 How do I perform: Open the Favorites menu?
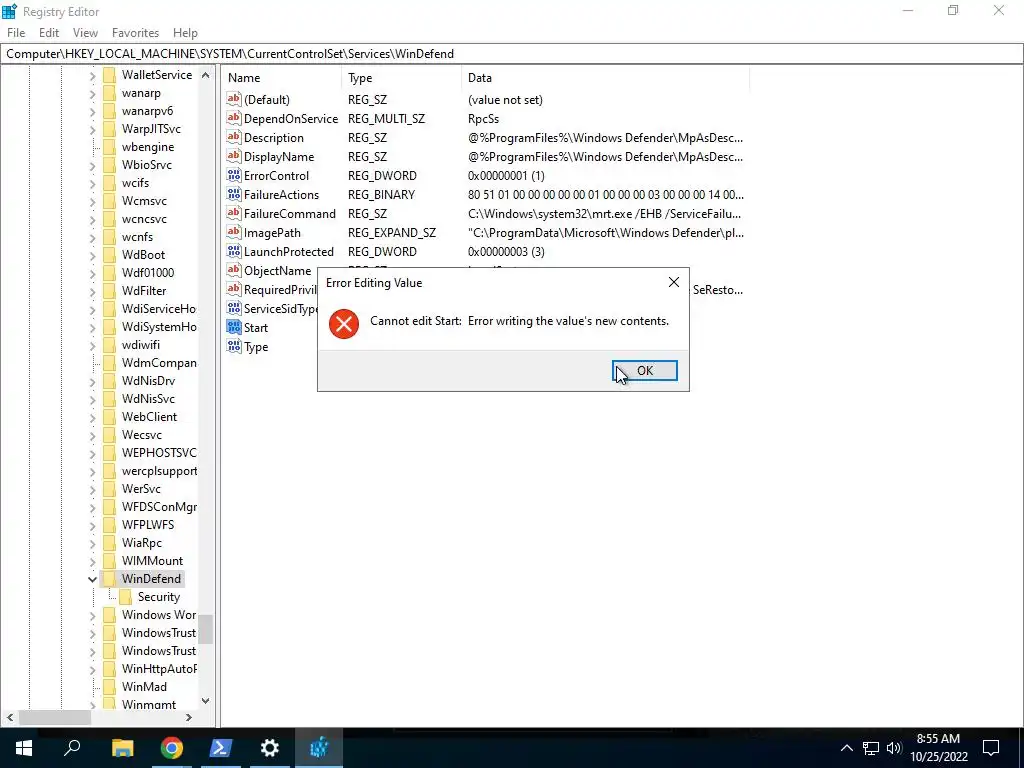tap(135, 33)
